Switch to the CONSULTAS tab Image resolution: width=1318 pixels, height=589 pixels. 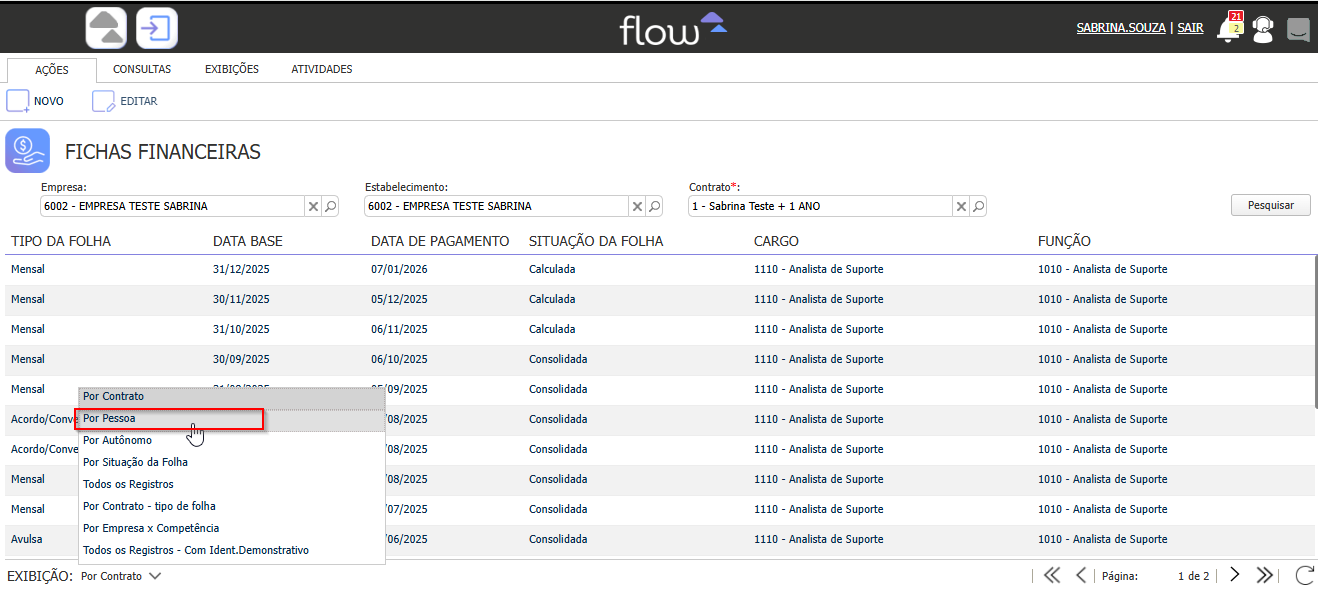click(x=142, y=70)
